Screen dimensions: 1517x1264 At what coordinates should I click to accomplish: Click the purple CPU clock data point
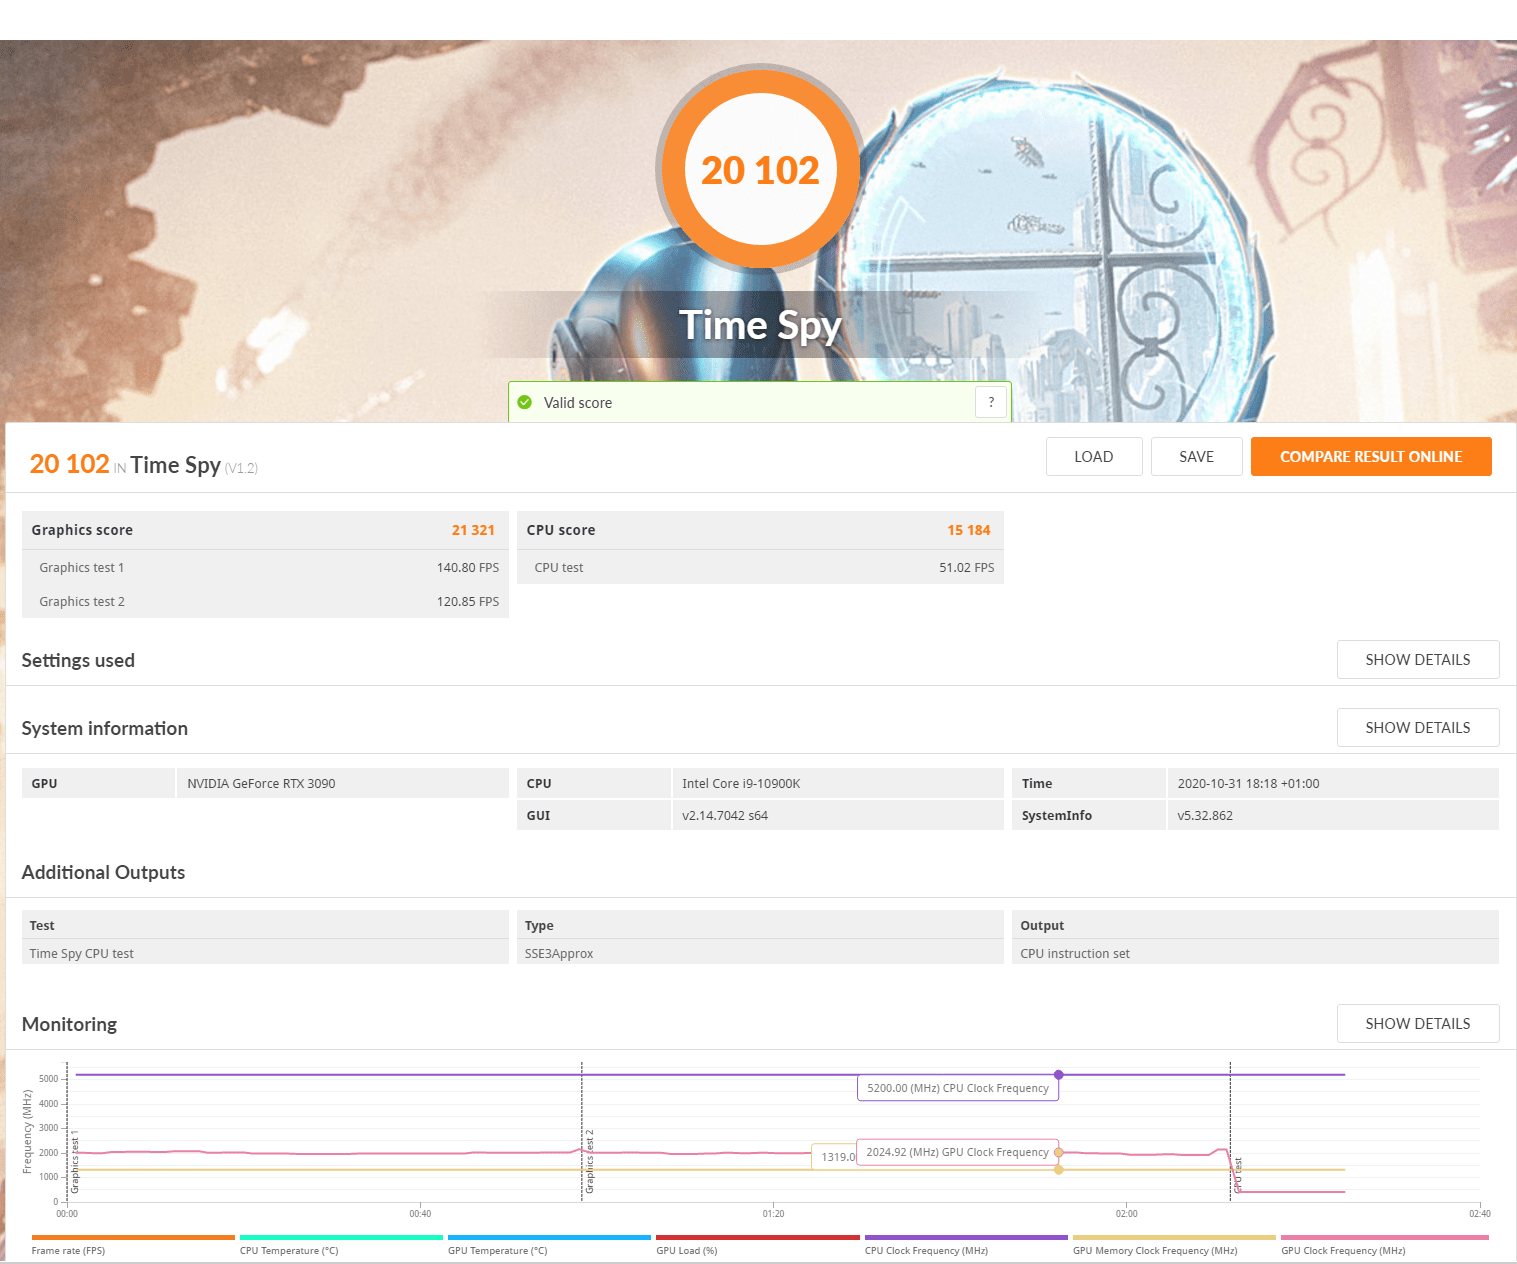(x=1059, y=1075)
